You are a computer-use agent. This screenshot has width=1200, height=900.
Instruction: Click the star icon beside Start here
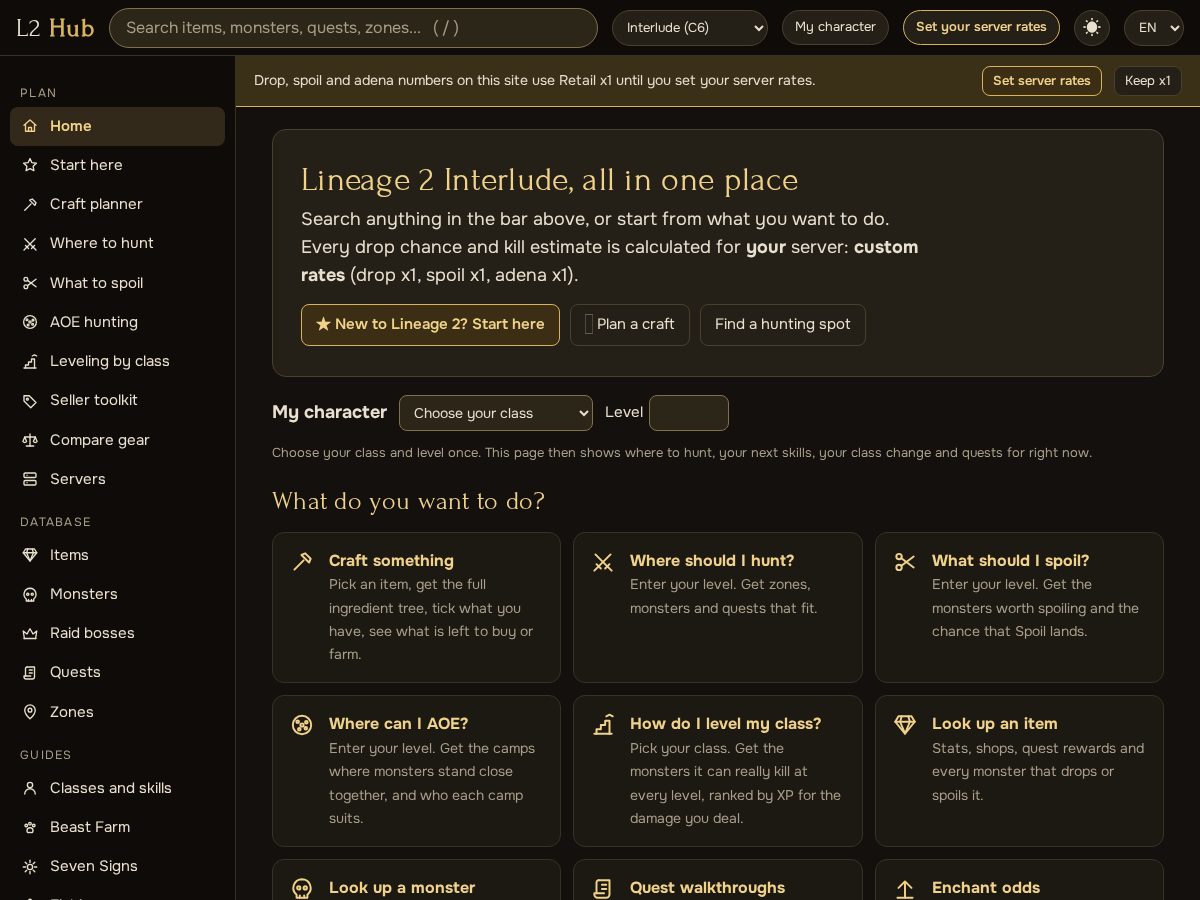tap(30, 165)
